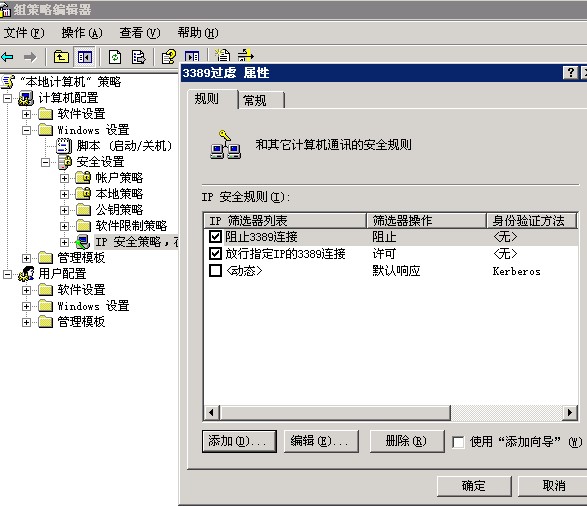
Task: Enable the <动态> default response checkbox
Action: point(215,270)
